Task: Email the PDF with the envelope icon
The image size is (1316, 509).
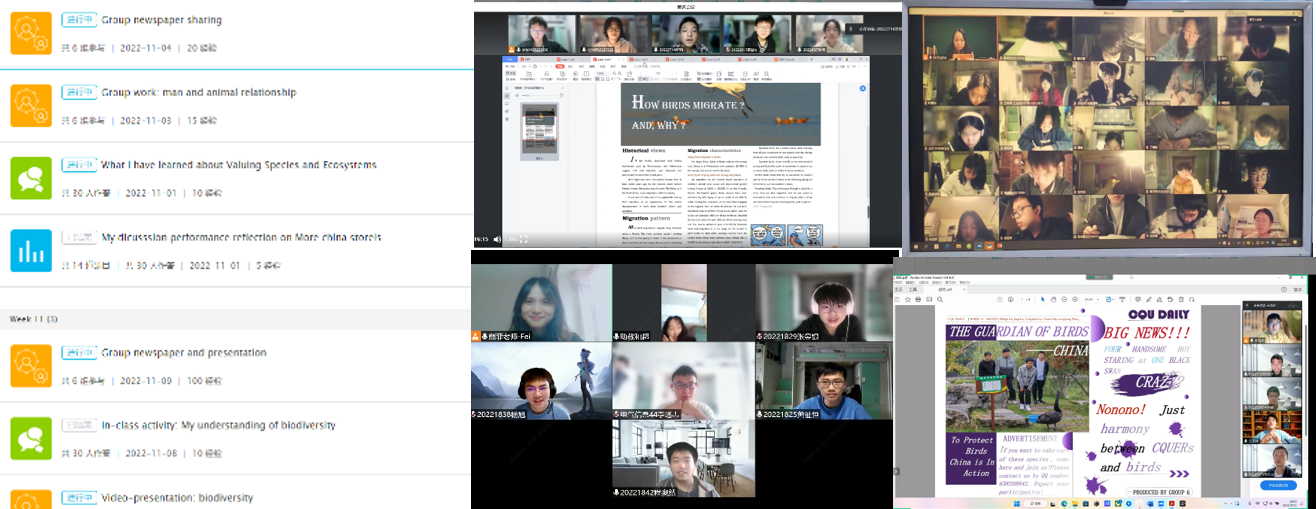Action: click(929, 299)
